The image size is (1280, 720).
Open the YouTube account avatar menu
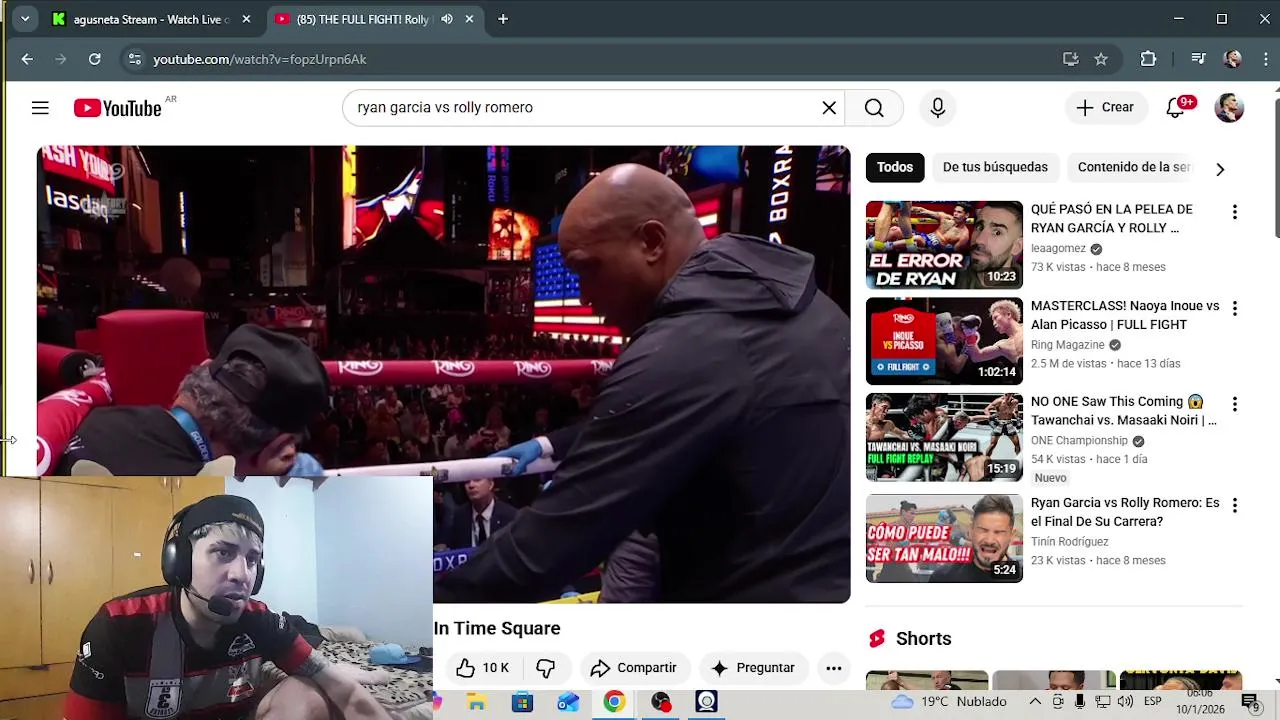[1229, 108]
